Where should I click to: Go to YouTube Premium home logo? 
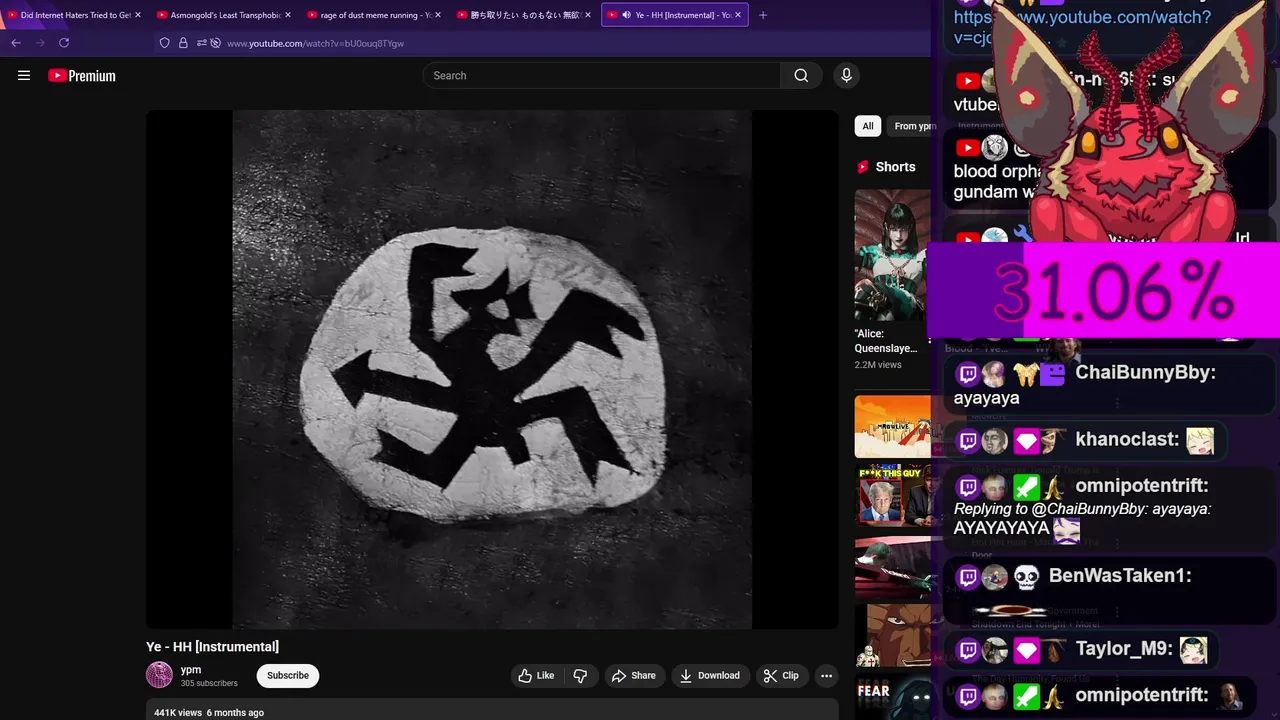point(82,76)
